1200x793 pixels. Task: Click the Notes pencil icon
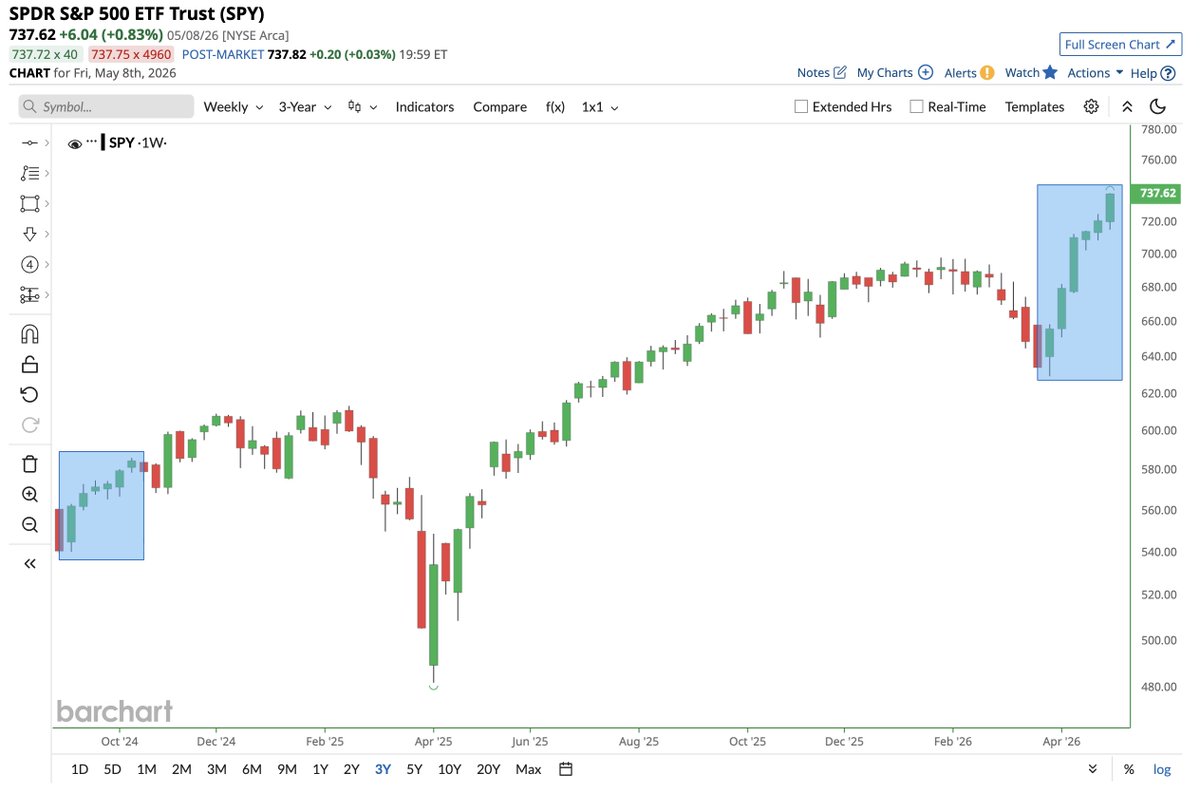pyautogui.click(x=840, y=72)
